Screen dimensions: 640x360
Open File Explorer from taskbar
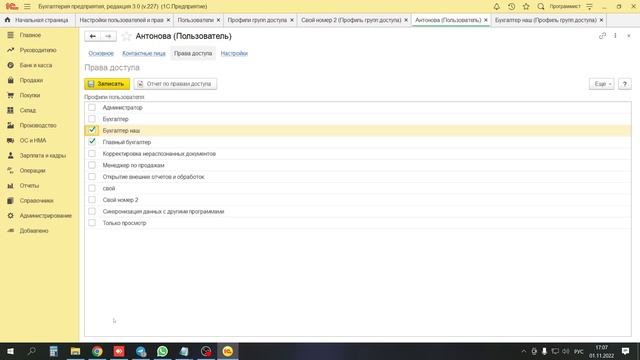pos(76,351)
